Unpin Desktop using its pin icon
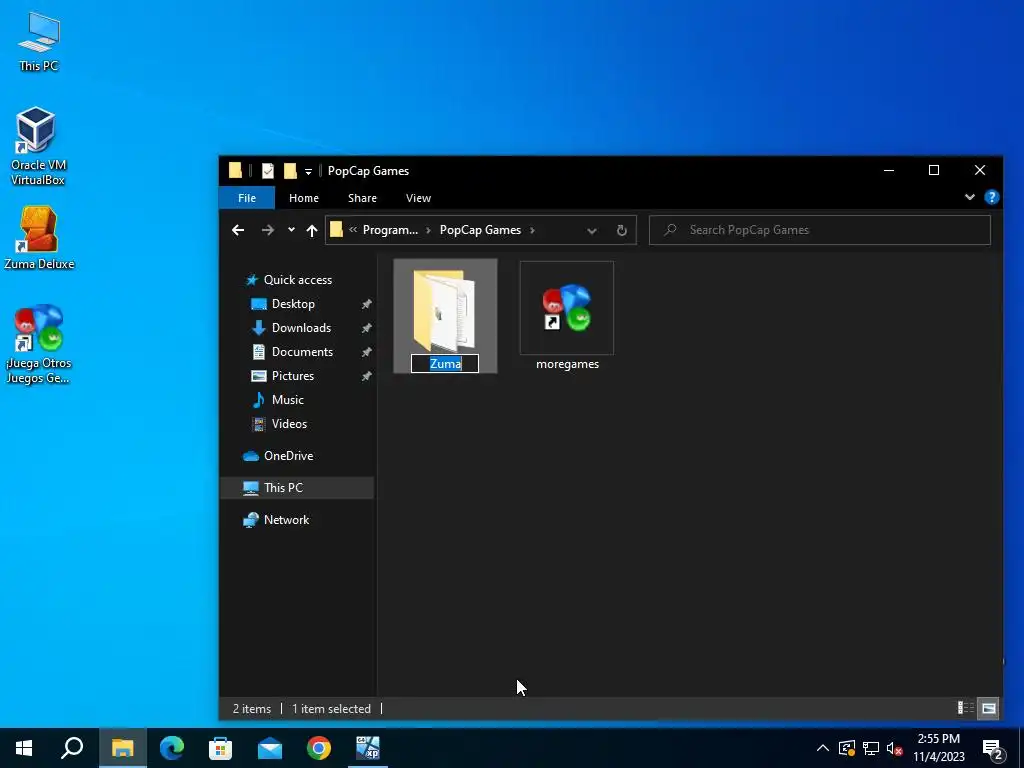1024x768 pixels. (366, 304)
